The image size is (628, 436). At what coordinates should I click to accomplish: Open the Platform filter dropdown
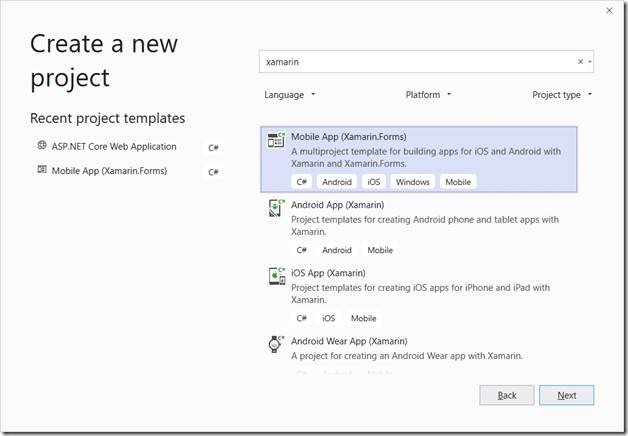pyautogui.click(x=428, y=95)
